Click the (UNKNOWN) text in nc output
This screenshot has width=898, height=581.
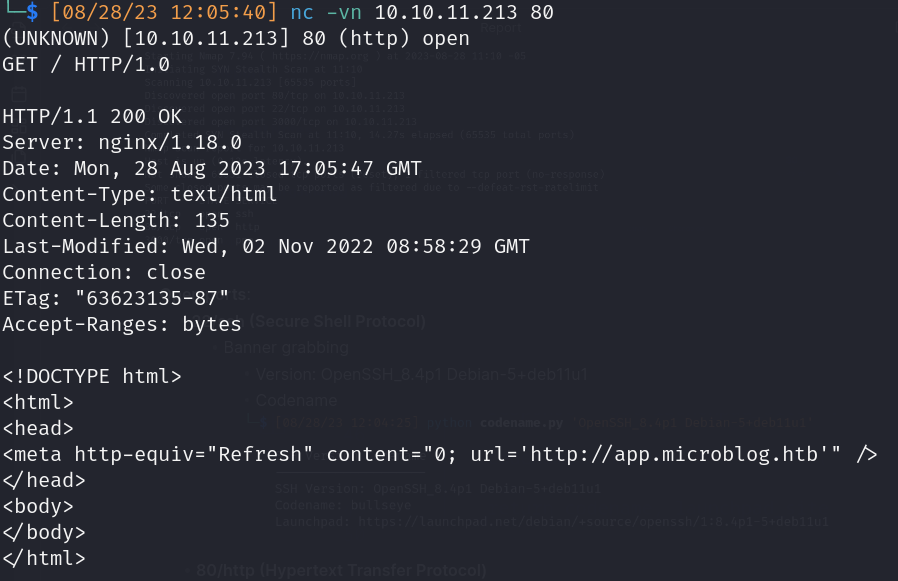[x=56, y=38]
